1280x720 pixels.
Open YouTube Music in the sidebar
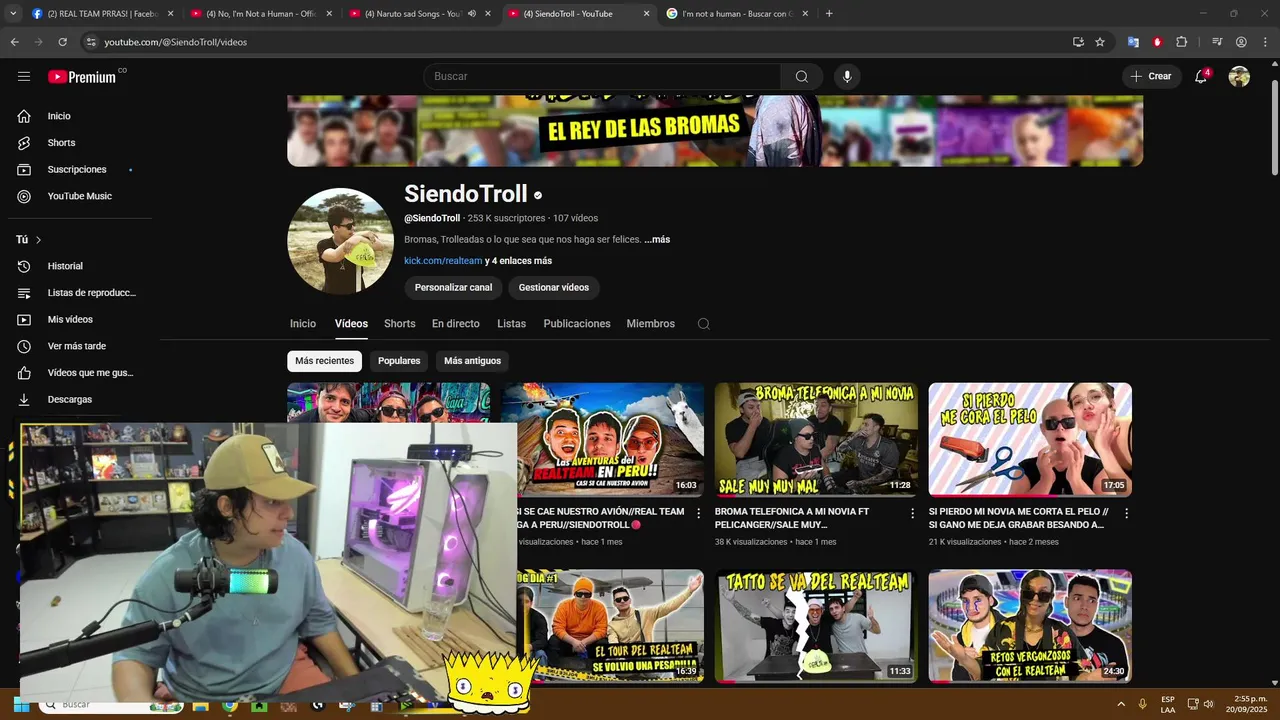click(80, 196)
